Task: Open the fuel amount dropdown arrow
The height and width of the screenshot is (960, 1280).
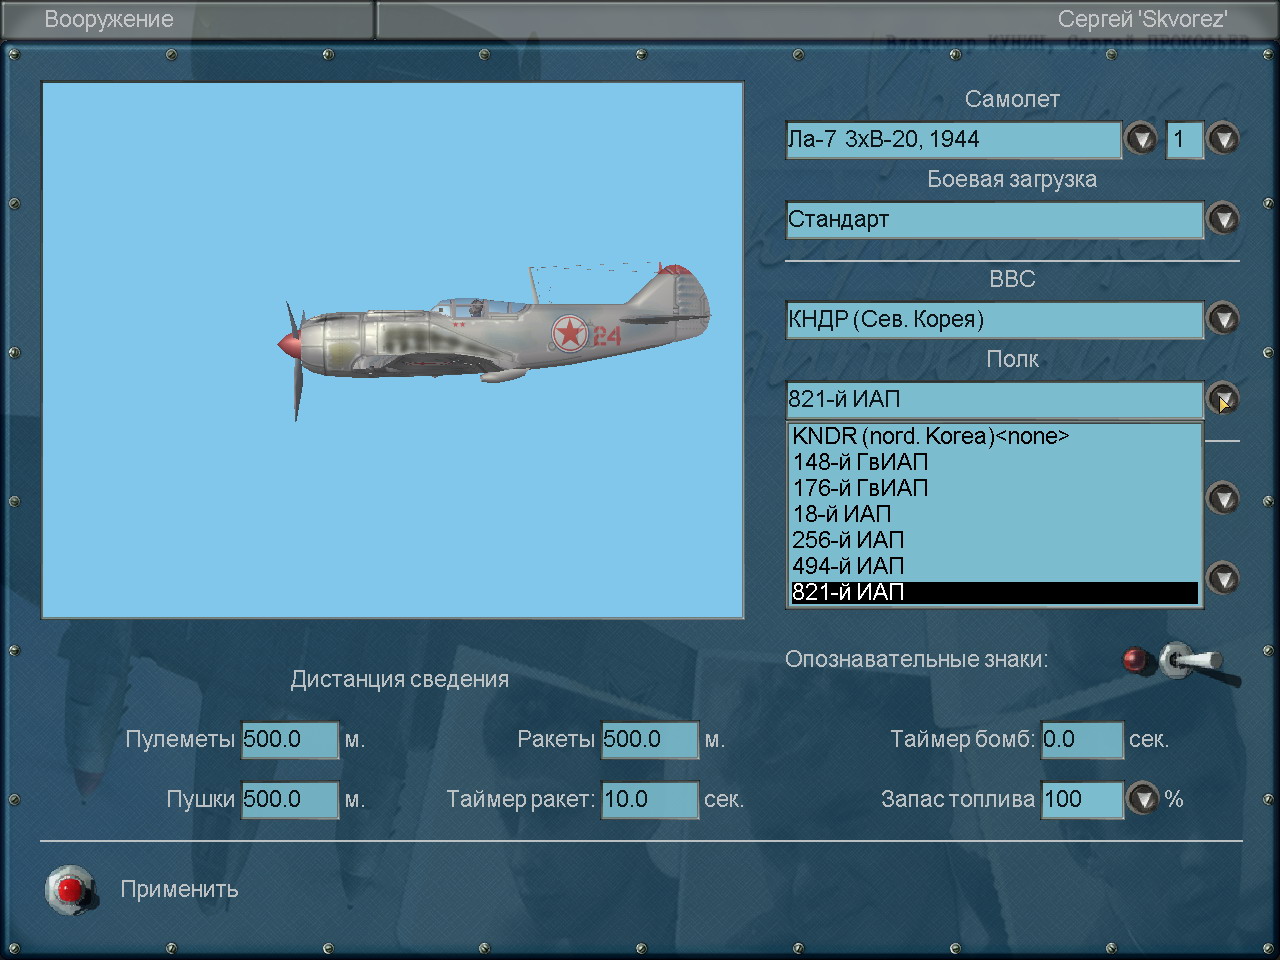Action: (x=1142, y=799)
